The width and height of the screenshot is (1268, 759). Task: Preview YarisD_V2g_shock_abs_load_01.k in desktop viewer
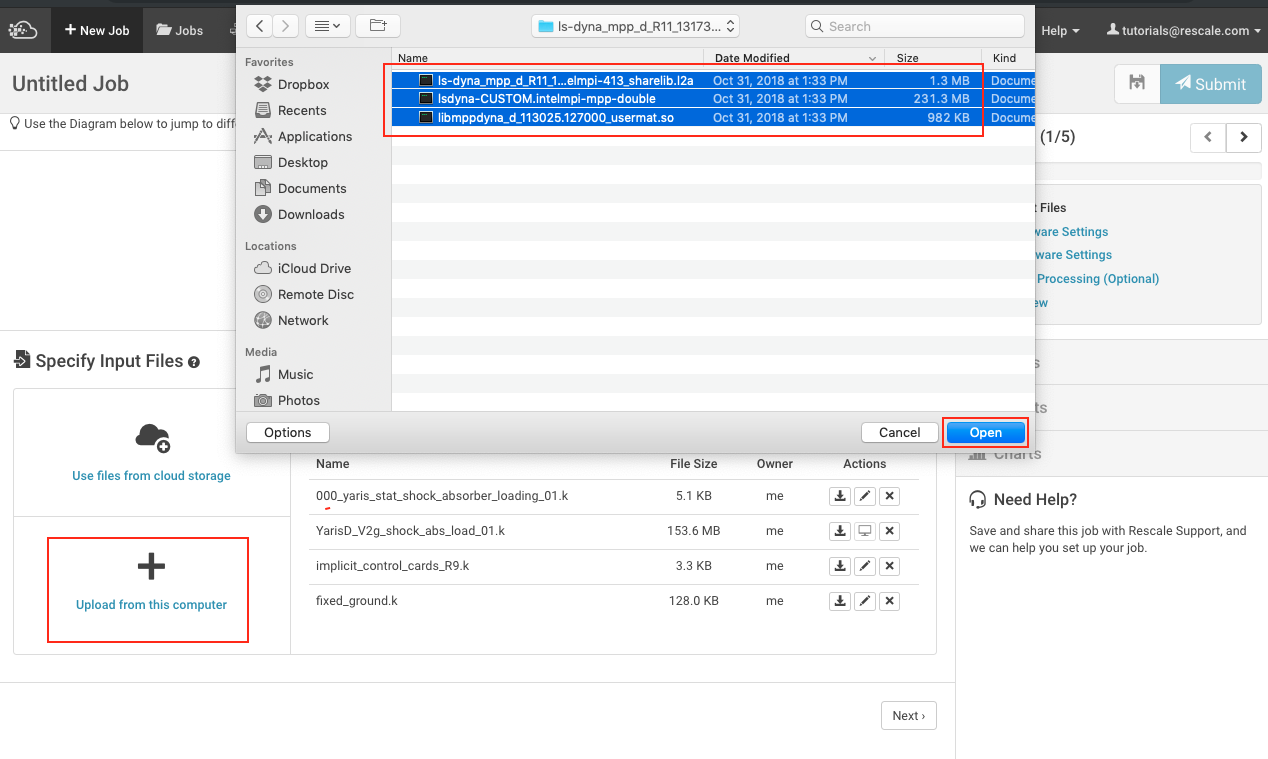[x=865, y=531]
